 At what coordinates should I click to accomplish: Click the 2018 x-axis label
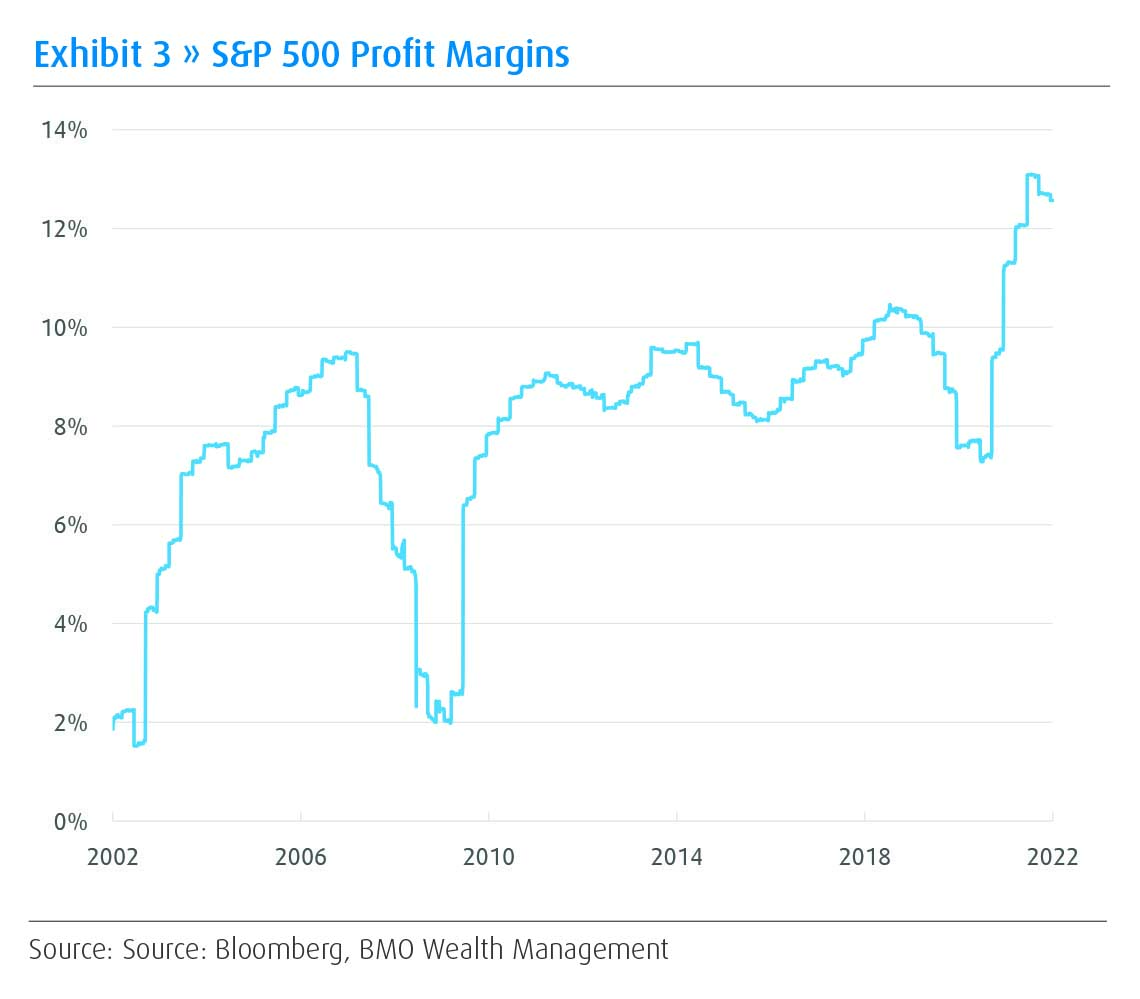(864, 857)
